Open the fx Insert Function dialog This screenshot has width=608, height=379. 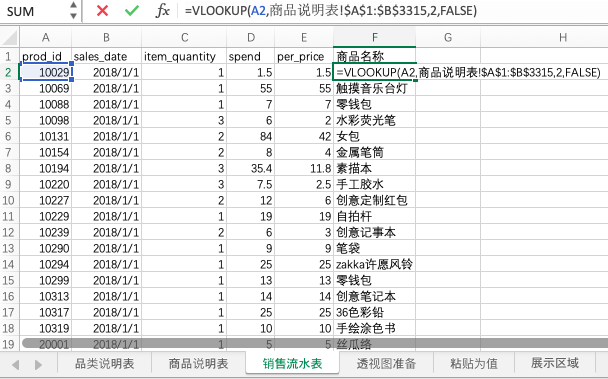(x=162, y=10)
